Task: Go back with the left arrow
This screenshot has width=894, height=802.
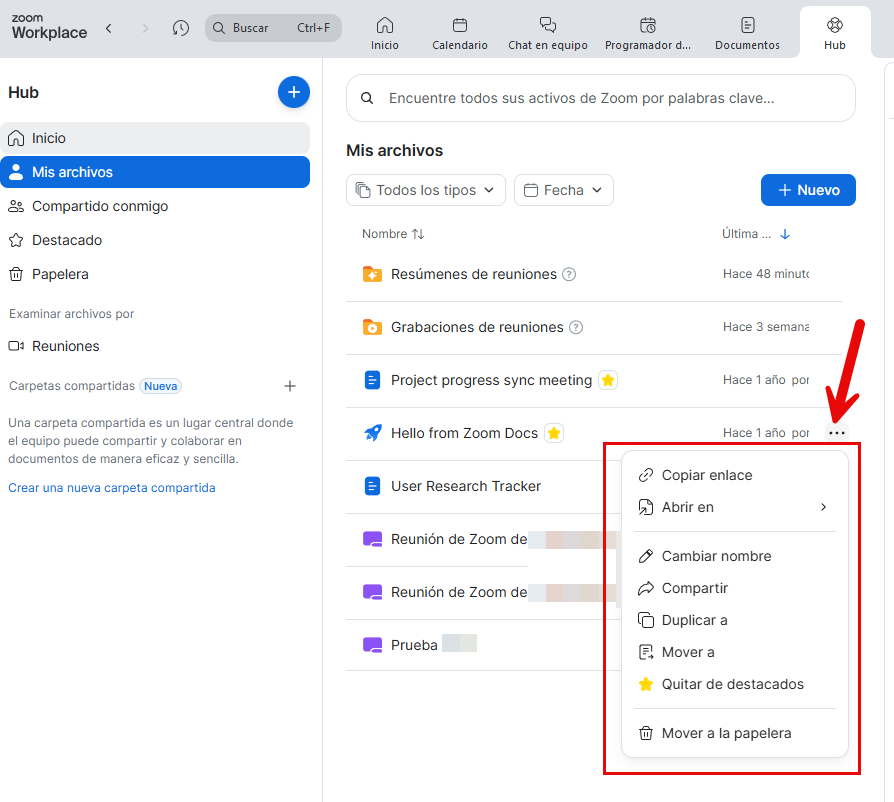Action: pos(108,28)
